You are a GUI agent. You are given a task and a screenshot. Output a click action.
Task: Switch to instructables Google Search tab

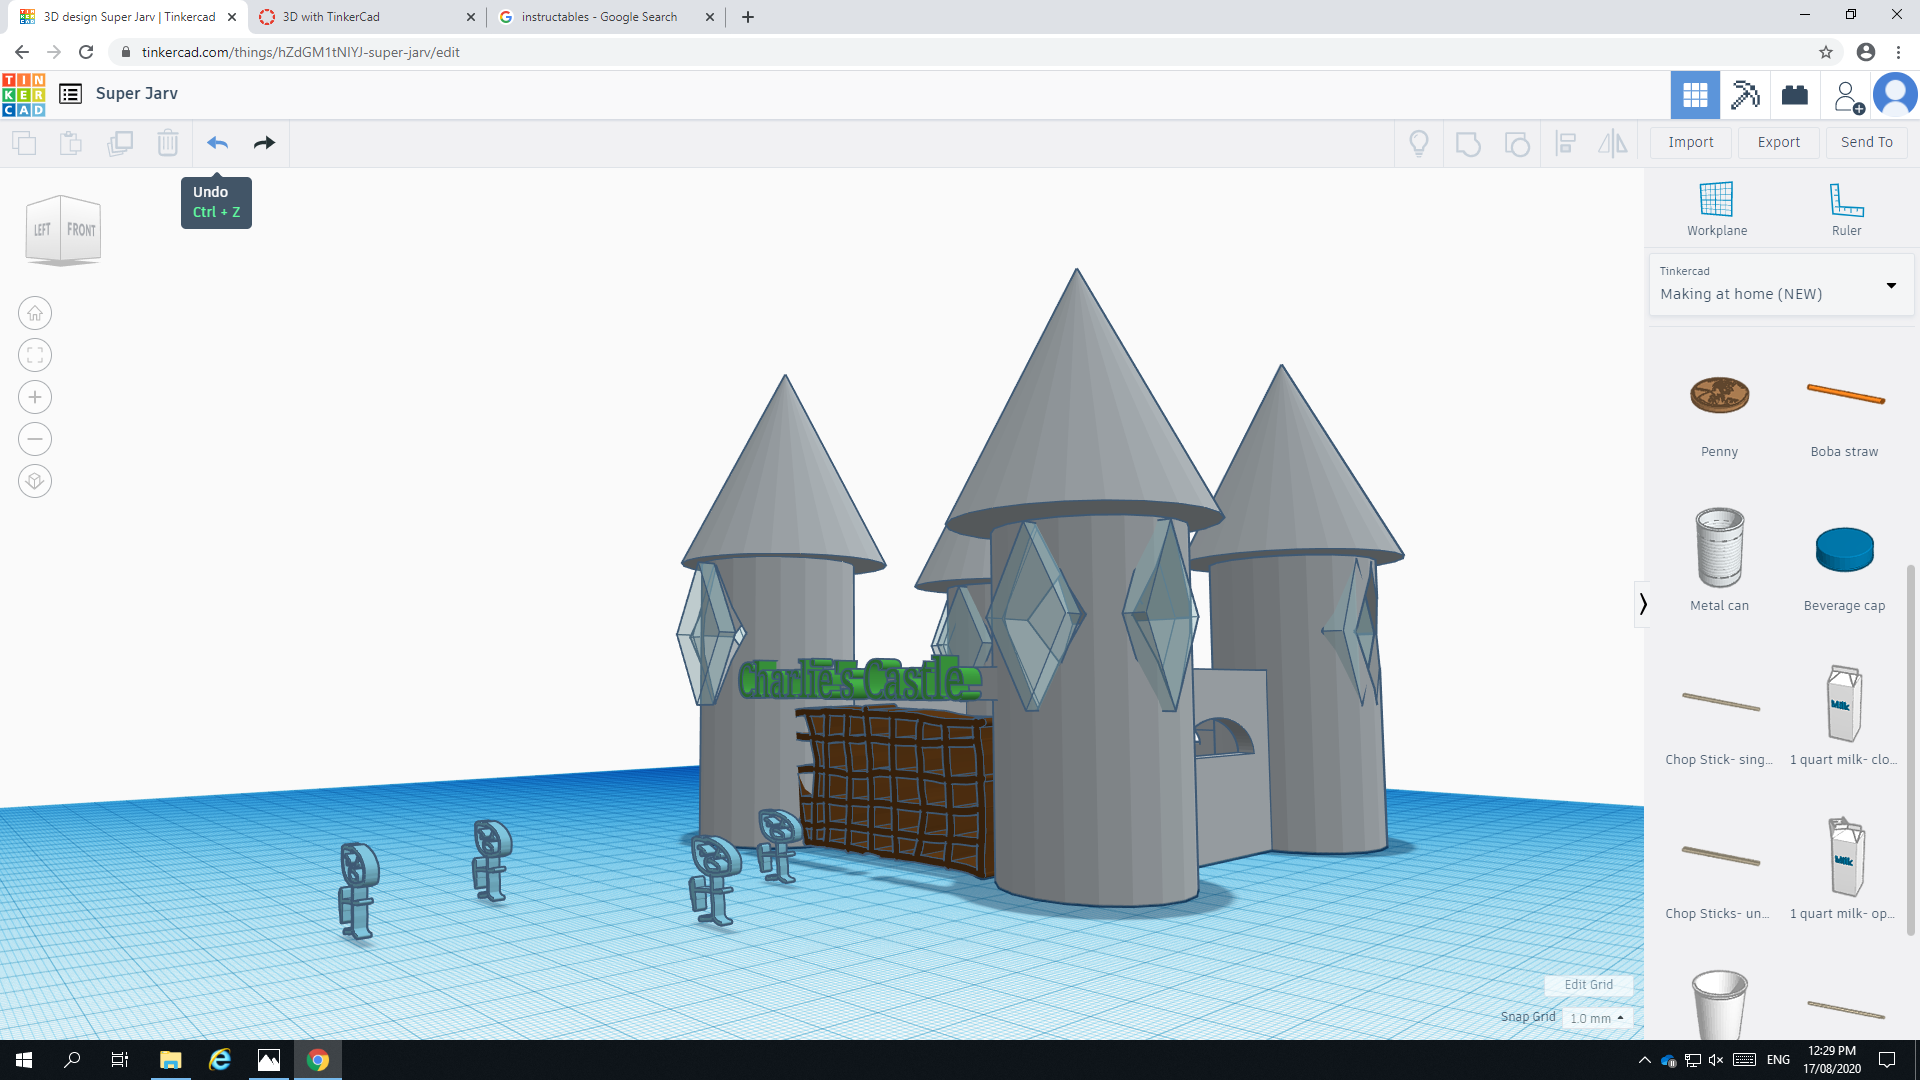(x=606, y=17)
